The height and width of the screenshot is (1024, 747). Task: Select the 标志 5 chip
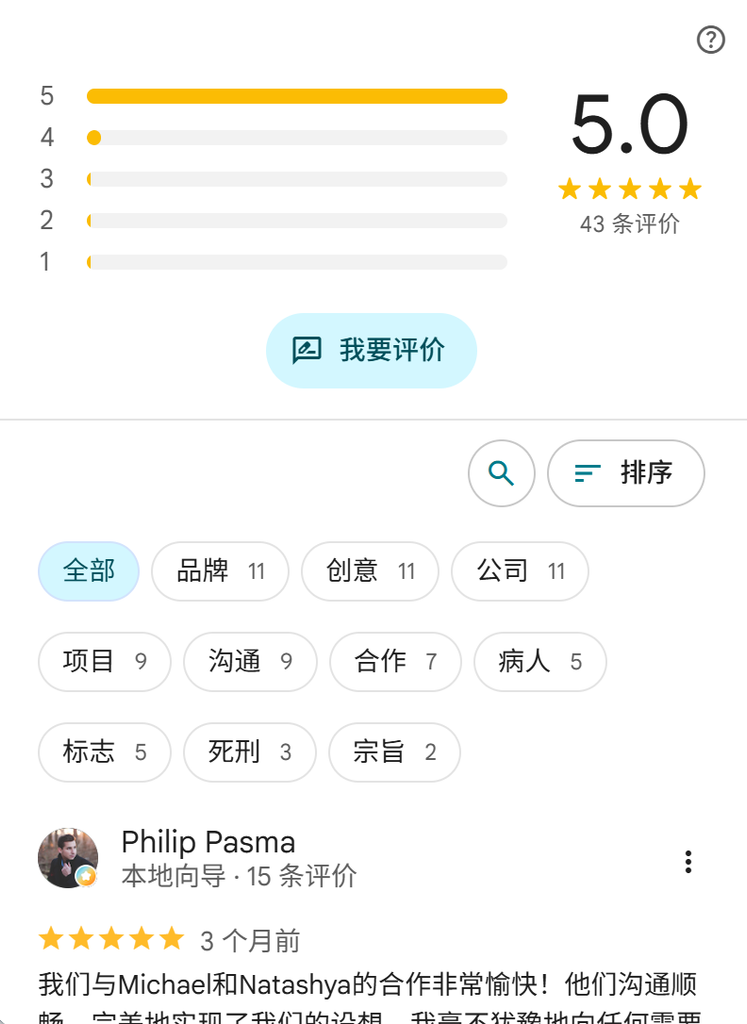[104, 752]
